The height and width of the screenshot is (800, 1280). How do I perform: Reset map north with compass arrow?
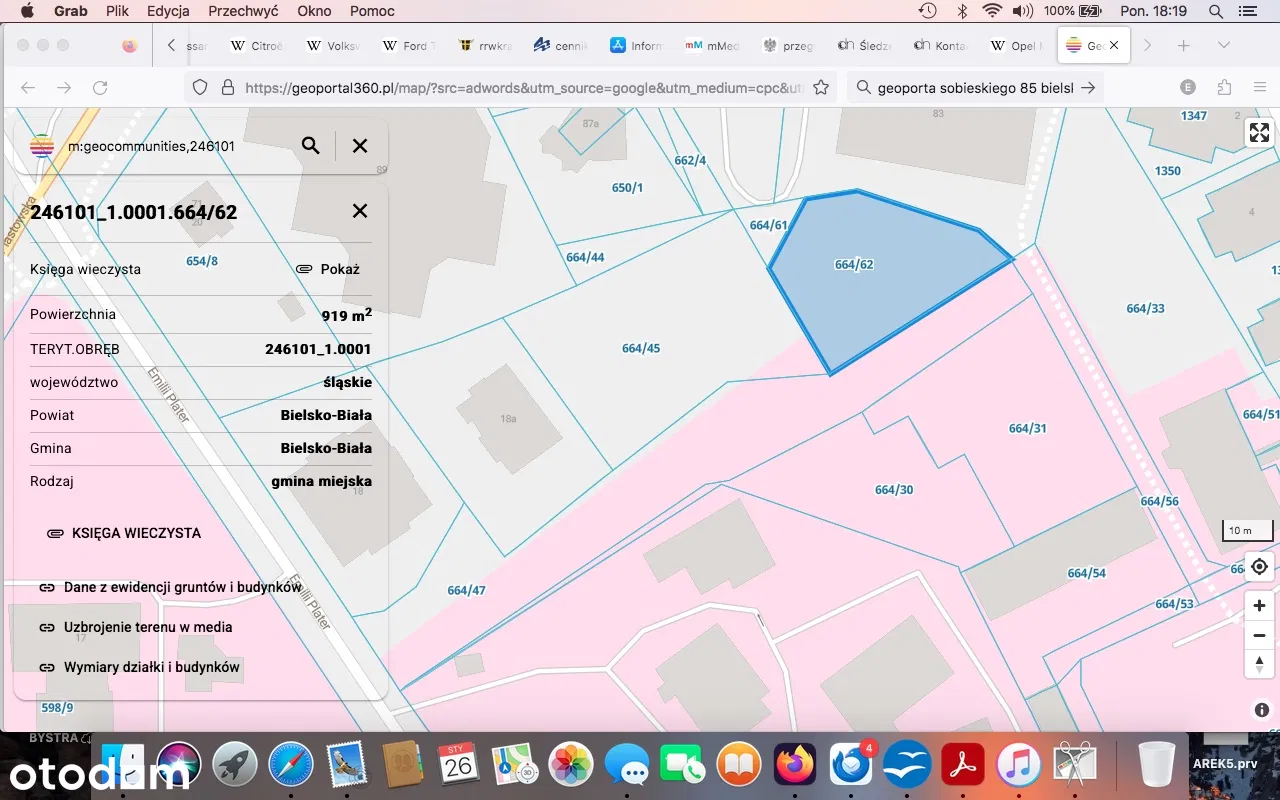1259,664
